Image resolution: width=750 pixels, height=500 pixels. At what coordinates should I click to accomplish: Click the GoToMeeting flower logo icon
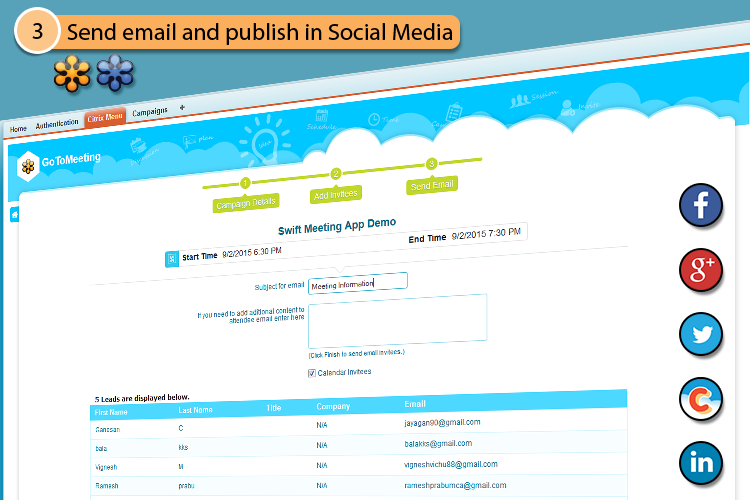(28, 167)
